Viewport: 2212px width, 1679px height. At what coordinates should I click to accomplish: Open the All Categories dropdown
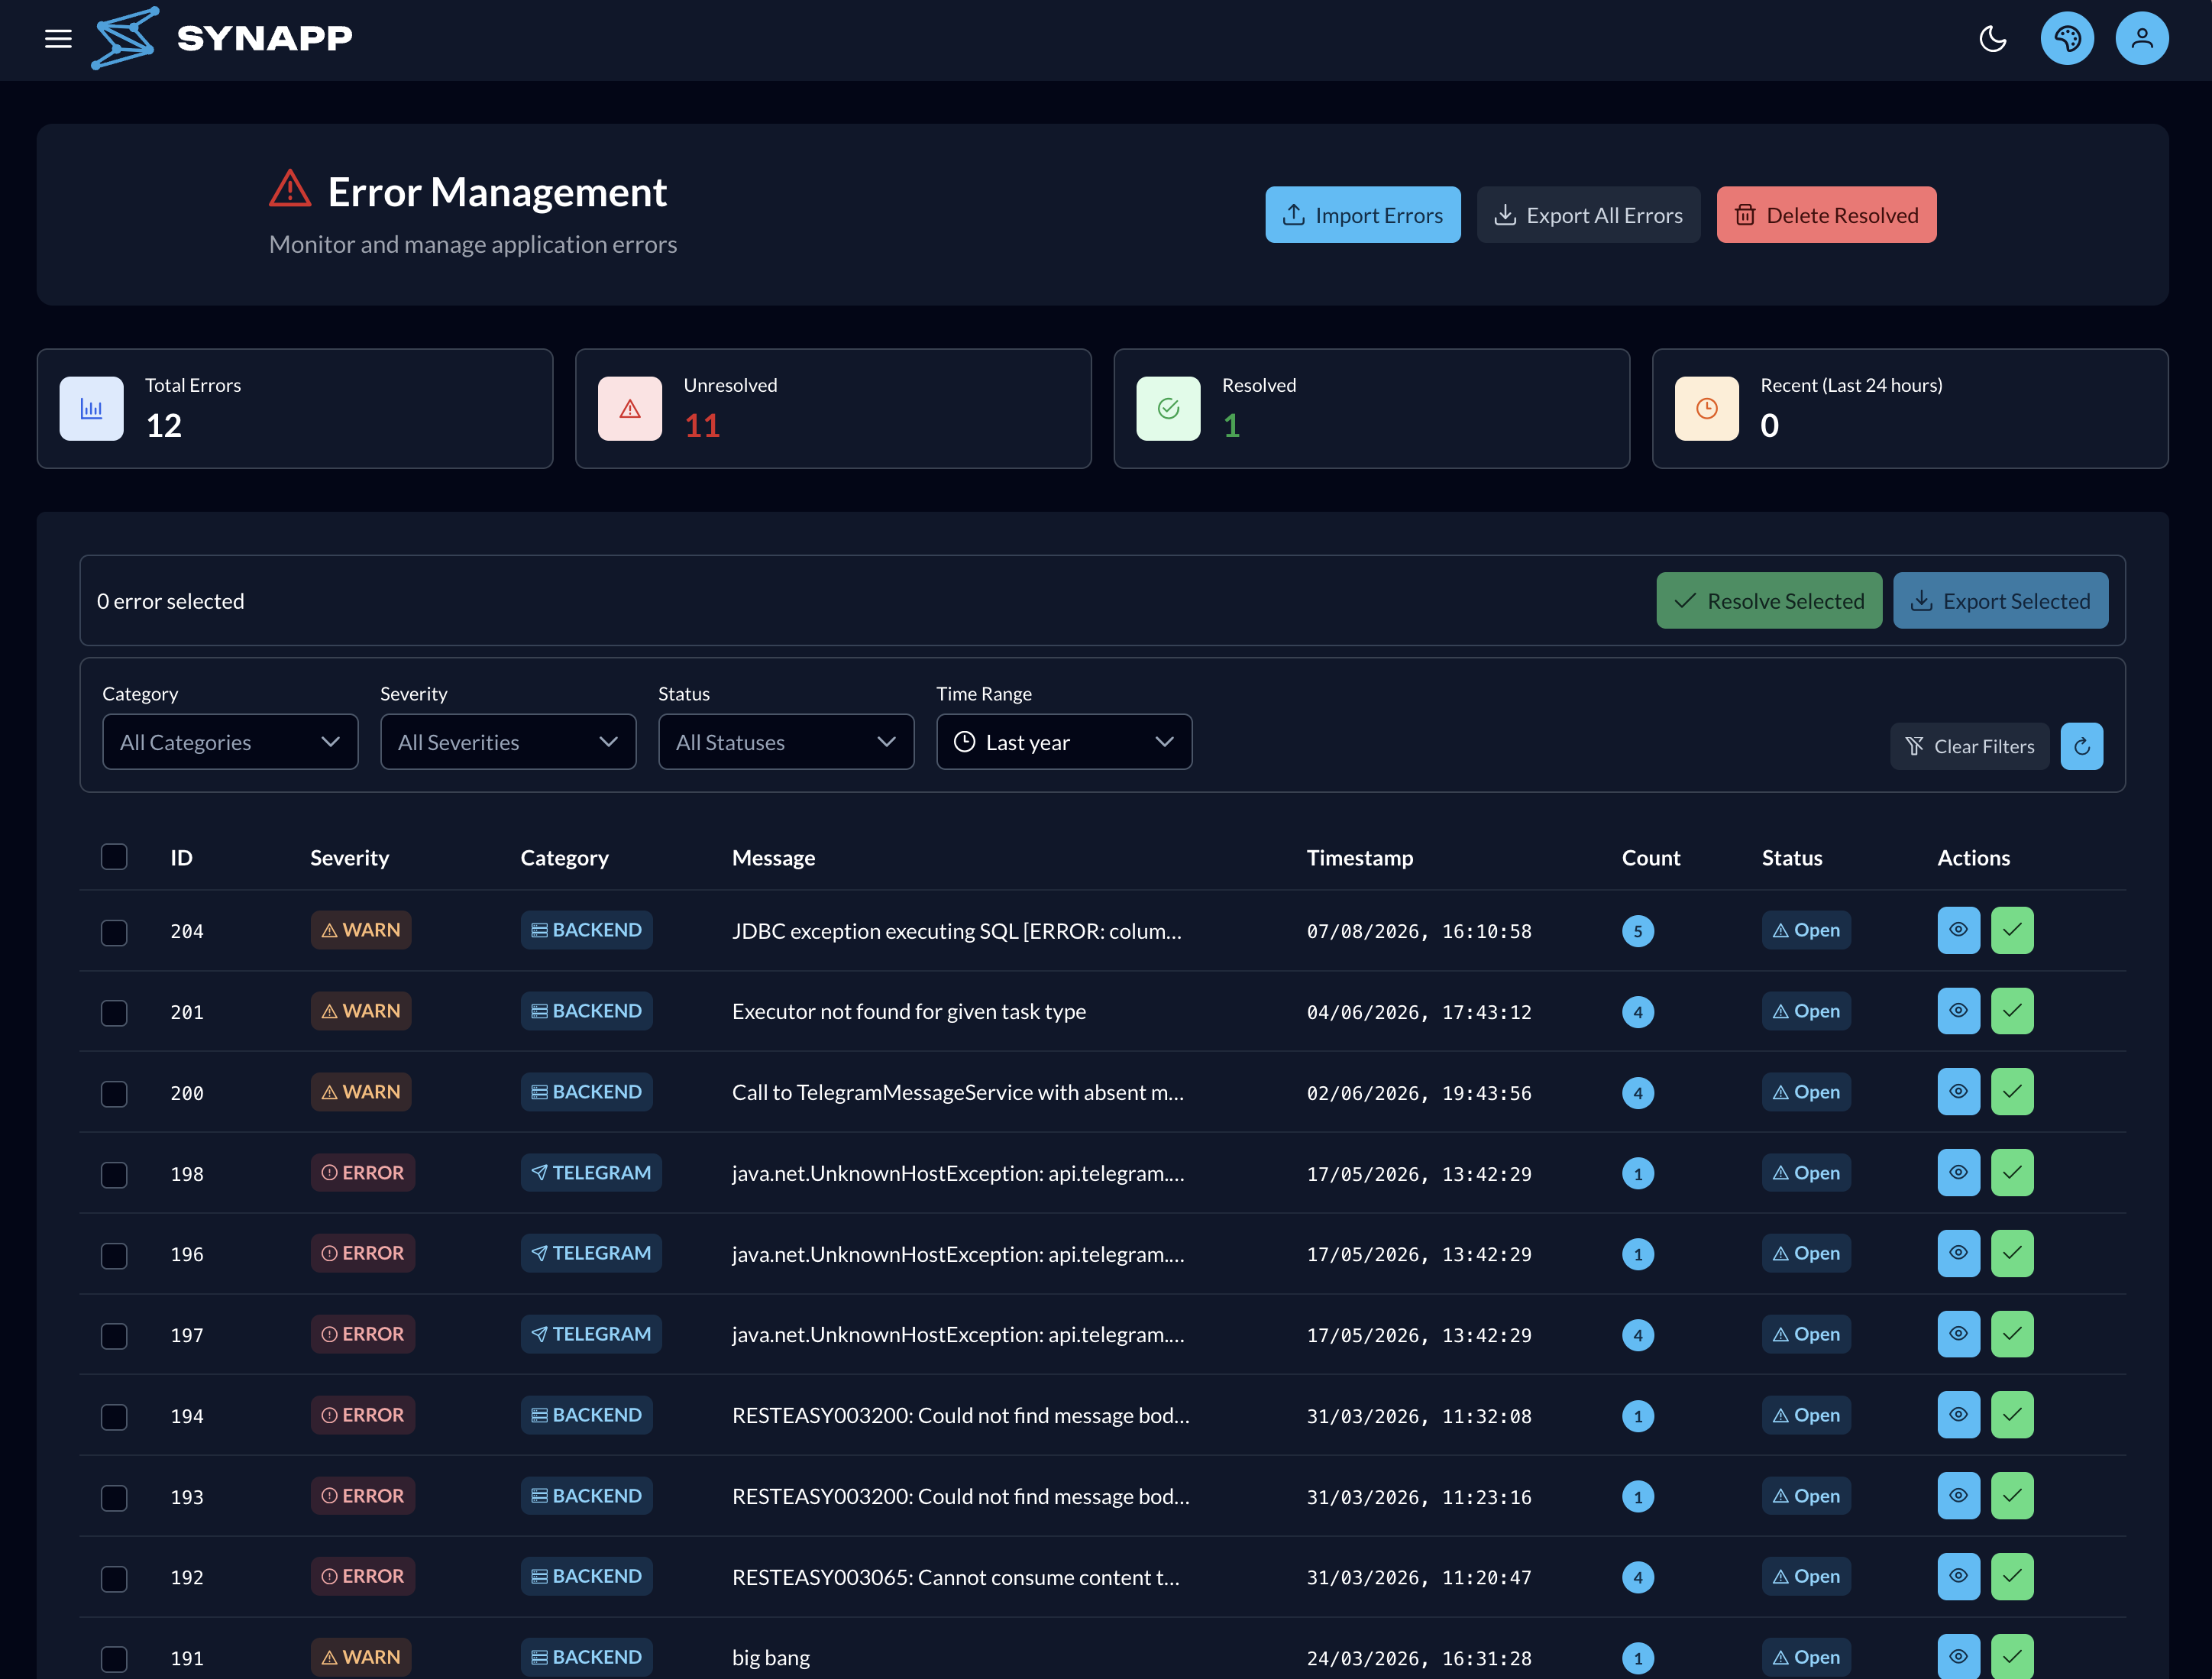(x=230, y=742)
